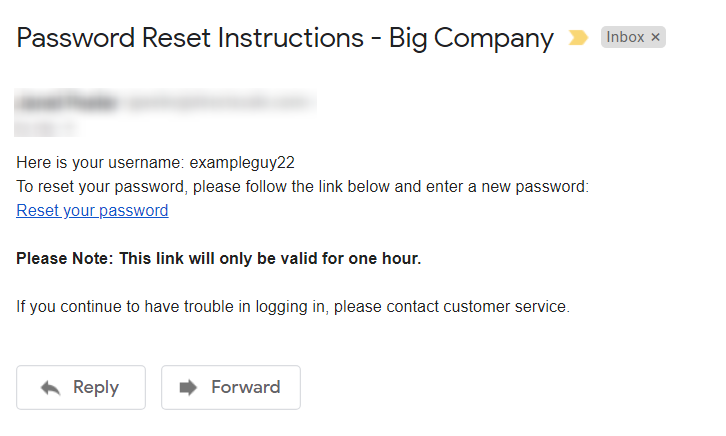Click the bold "Please Note:" text
Viewport: 726px width, 436px height.
click(x=63, y=259)
